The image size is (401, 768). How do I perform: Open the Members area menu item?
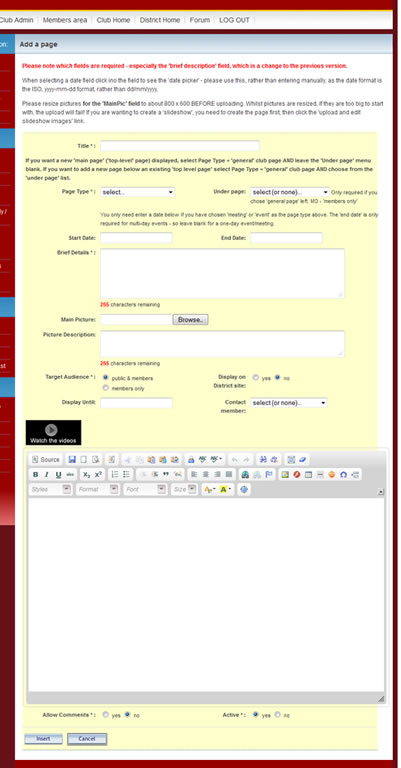(65, 20)
